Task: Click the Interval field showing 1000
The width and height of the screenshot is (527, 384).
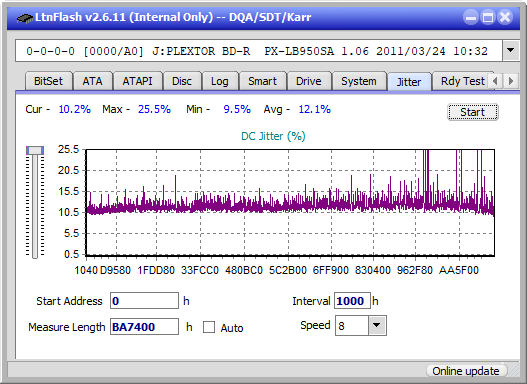Action: (x=352, y=301)
